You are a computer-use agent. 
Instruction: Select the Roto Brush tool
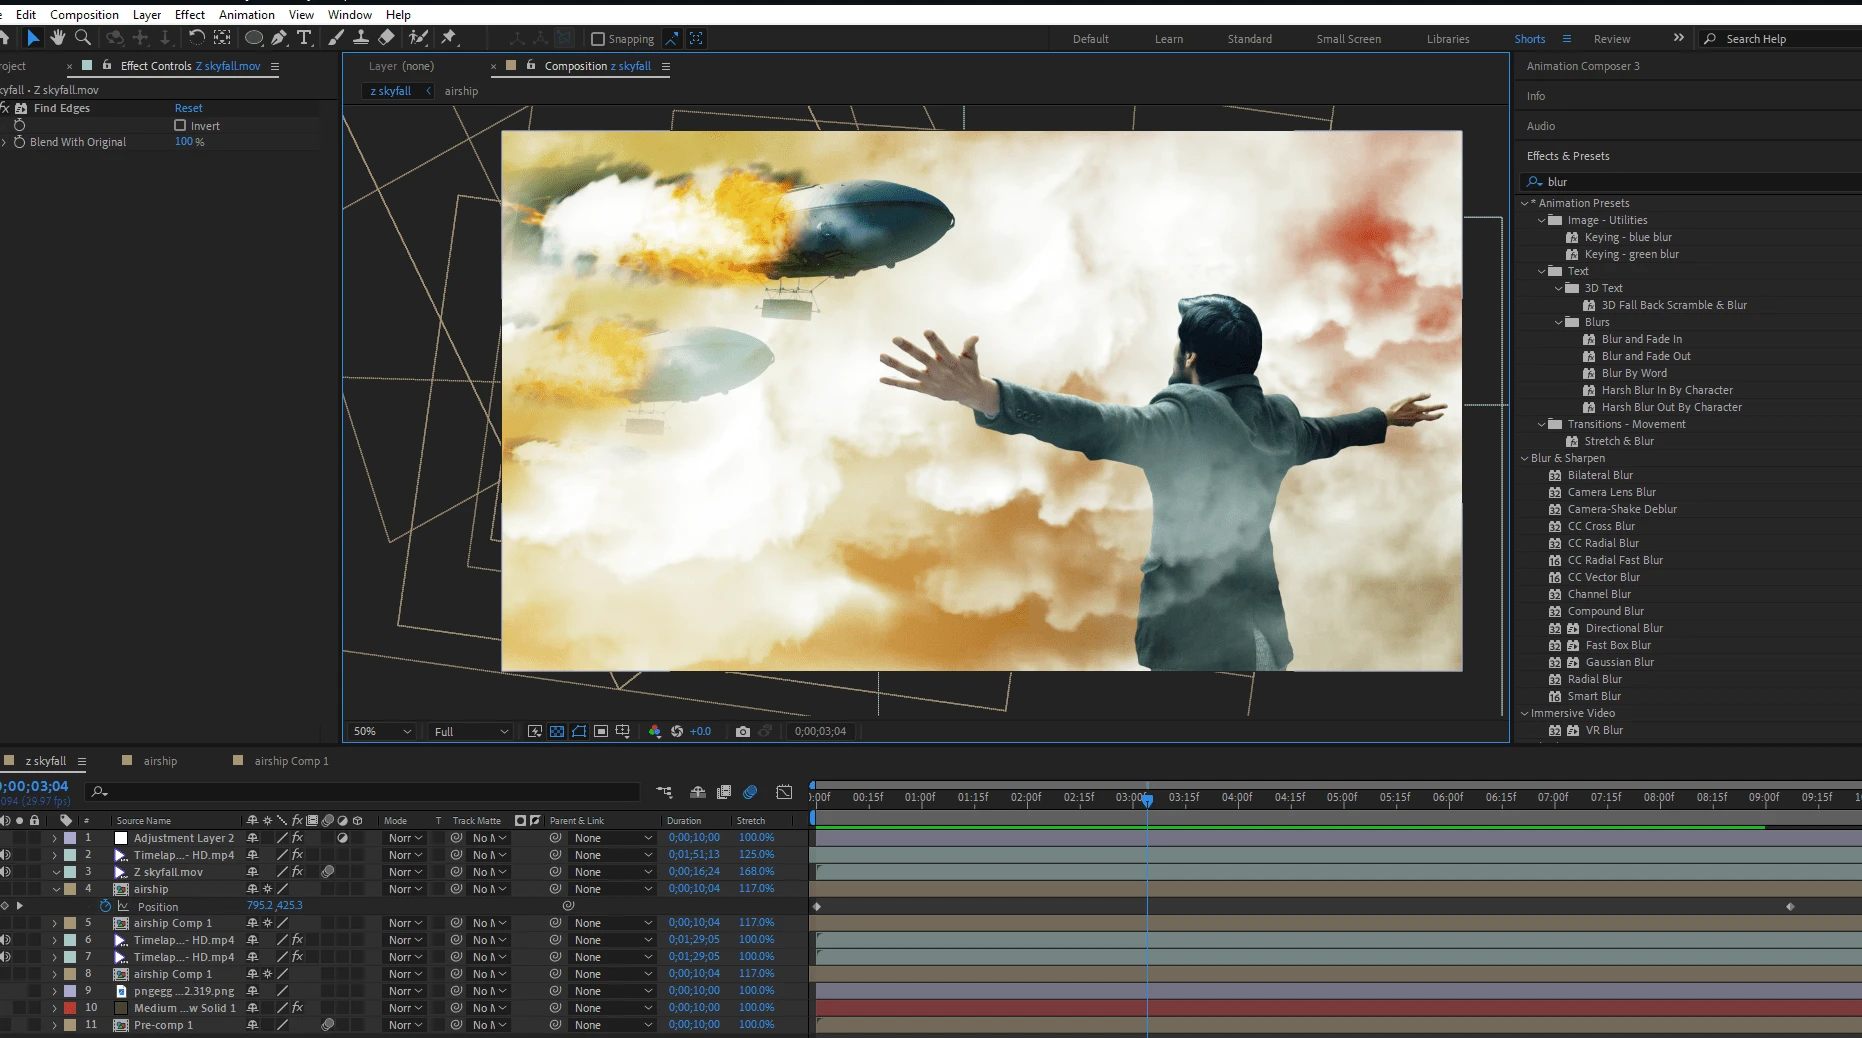pyautogui.click(x=418, y=38)
